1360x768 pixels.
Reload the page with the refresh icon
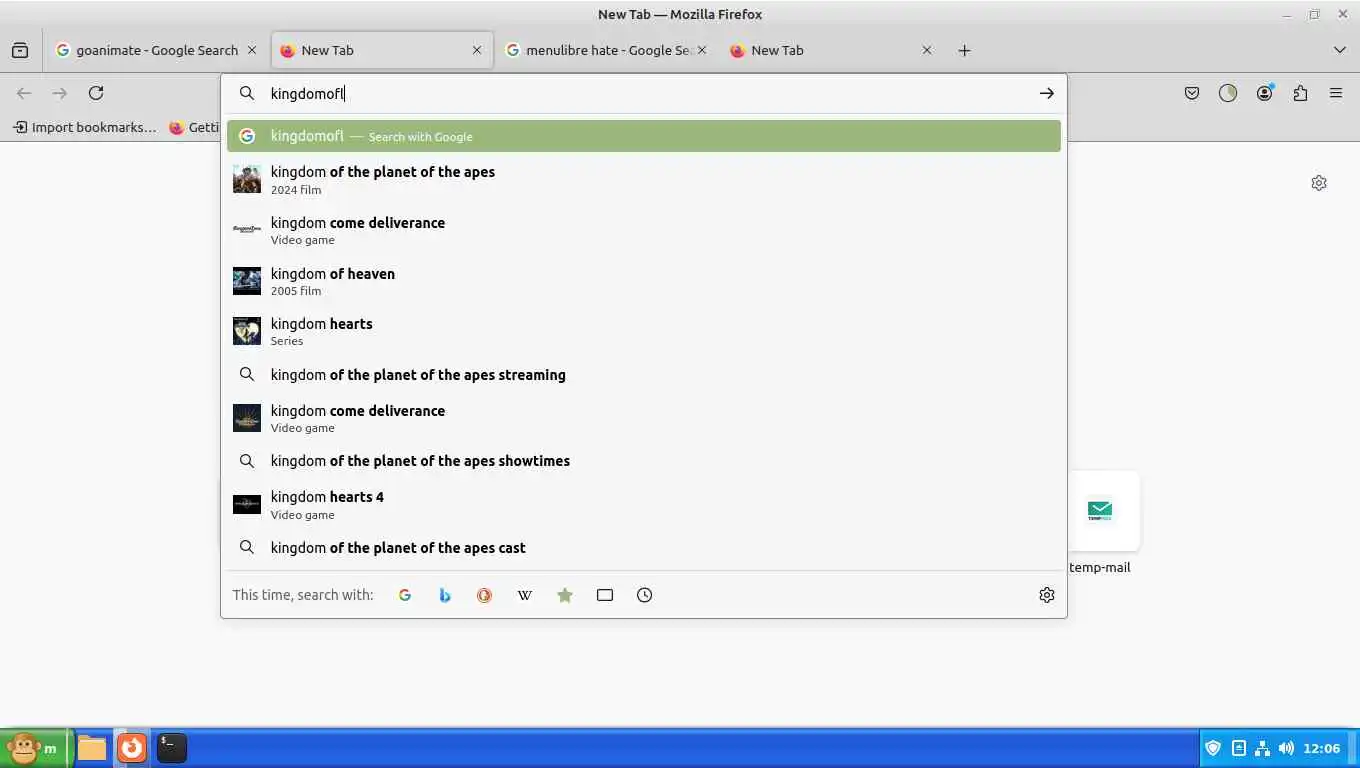96,93
